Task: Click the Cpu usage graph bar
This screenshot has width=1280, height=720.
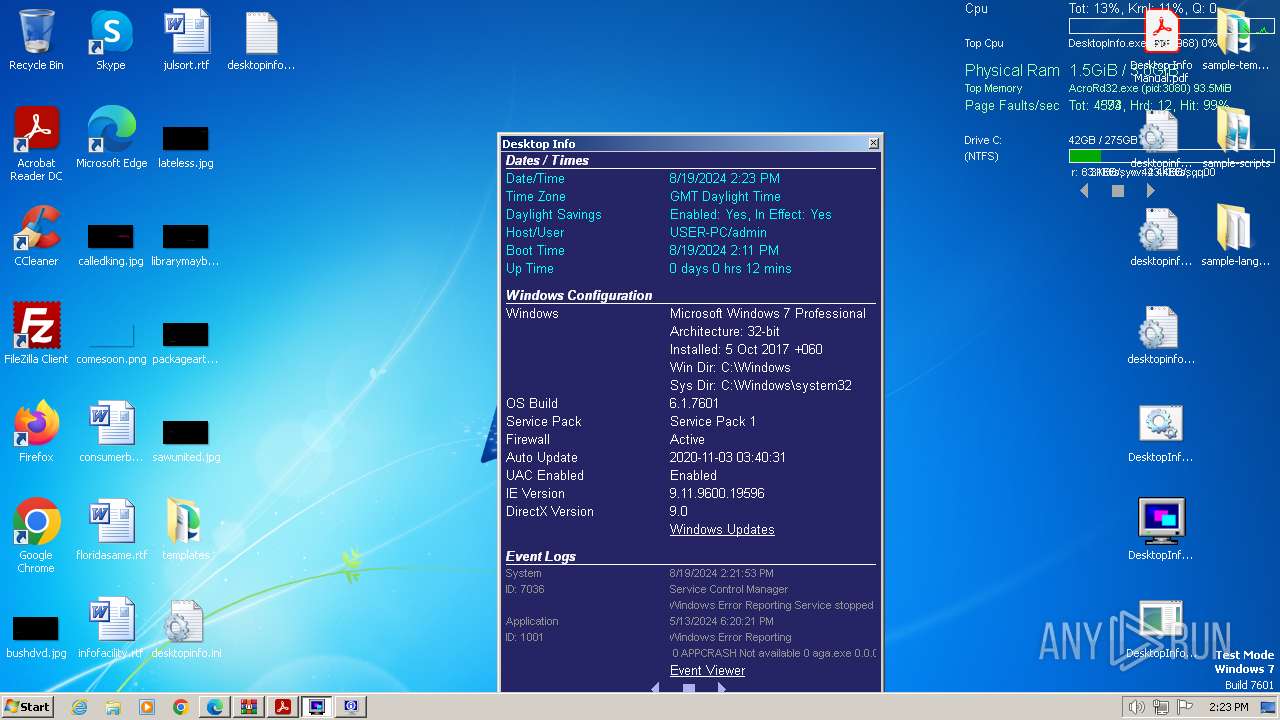Action: (x=1171, y=27)
